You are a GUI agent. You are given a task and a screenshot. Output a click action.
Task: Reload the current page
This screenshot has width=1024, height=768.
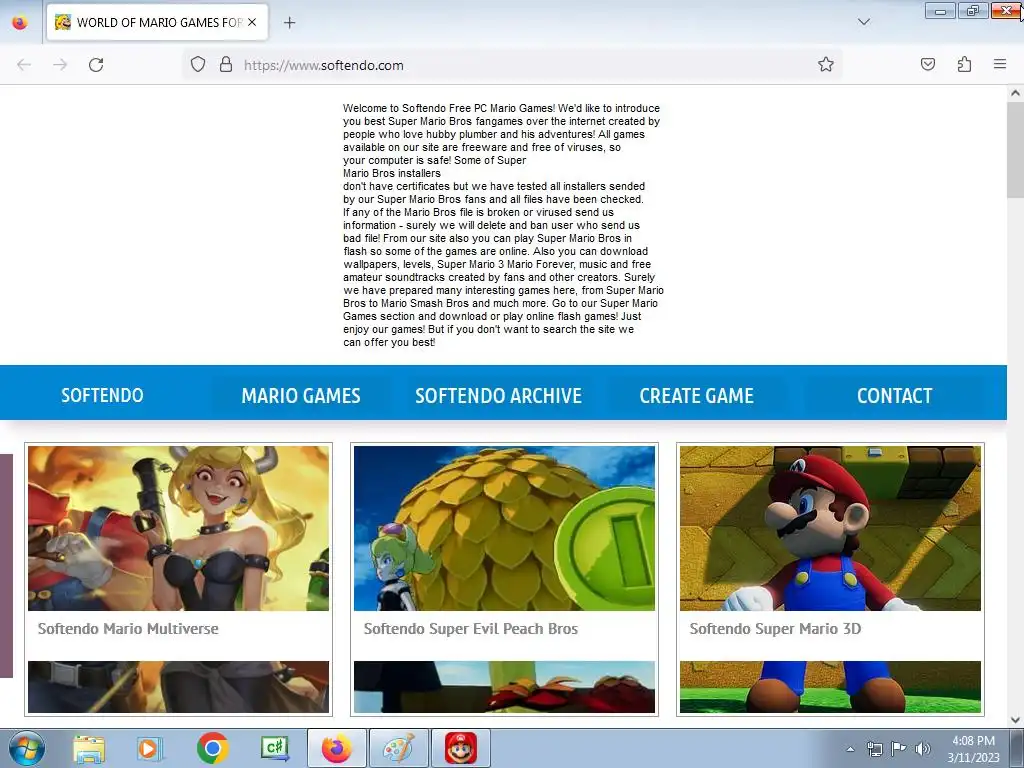tap(96, 65)
